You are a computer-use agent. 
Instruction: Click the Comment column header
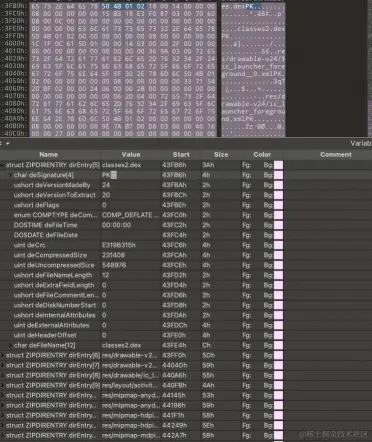pyautogui.click(x=336, y=155)
